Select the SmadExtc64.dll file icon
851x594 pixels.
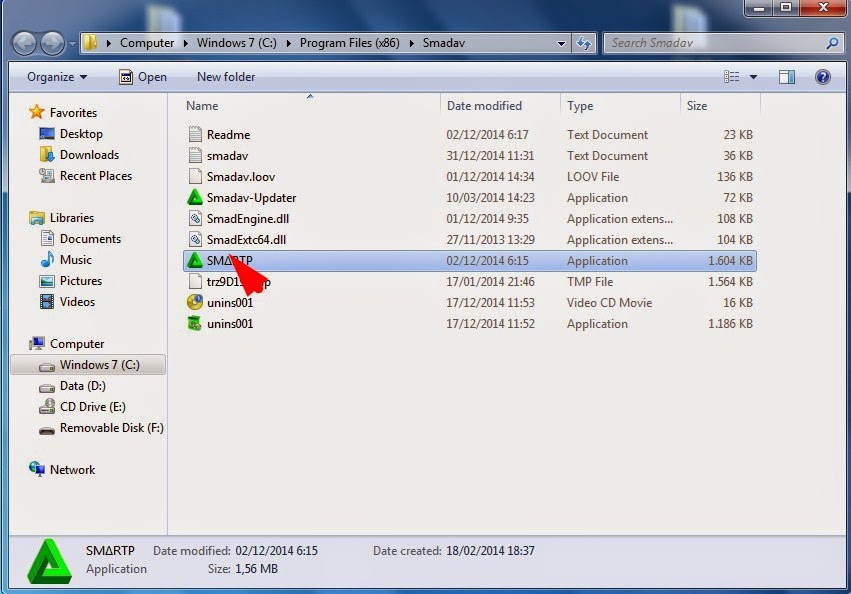pyautogui.click(x=195, y=239)
